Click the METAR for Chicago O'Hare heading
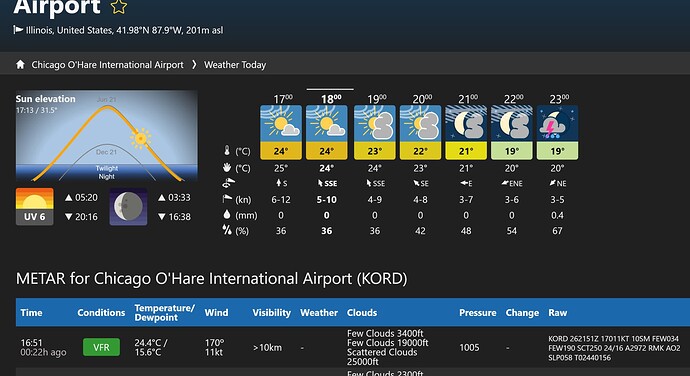Screen dimensions: 690x376 pyautogui.click(x=212, y=278)
